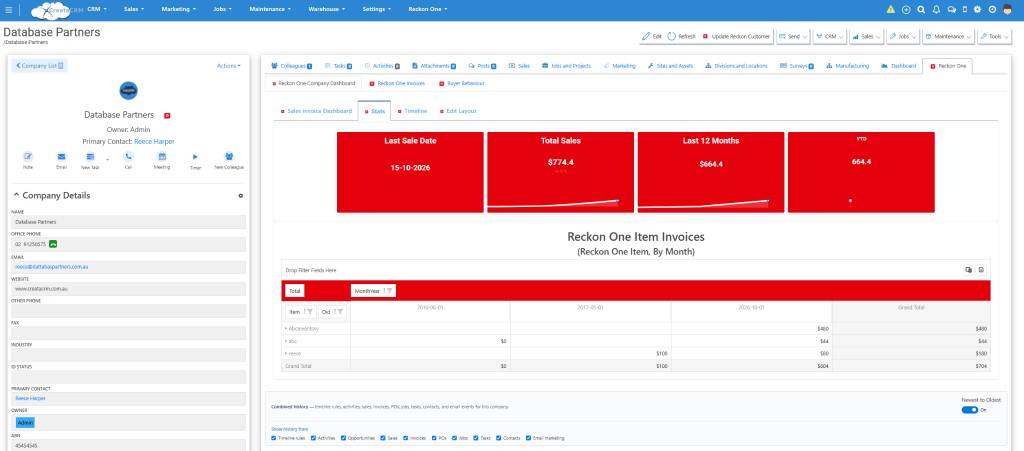Open the Buyer Behaviour tab
The image size is (1024, 451).
462,84
